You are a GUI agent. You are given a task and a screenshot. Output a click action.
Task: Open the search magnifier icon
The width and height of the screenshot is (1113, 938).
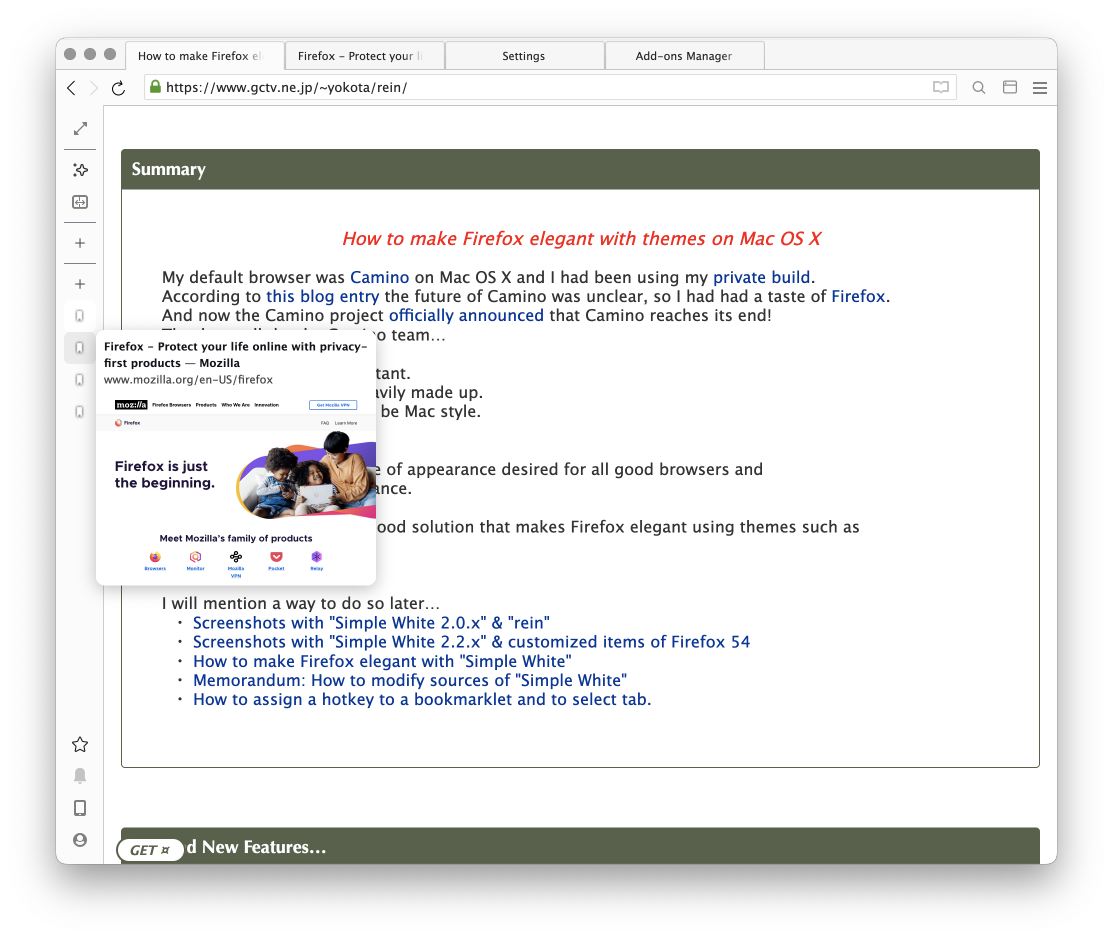point(979,88)
